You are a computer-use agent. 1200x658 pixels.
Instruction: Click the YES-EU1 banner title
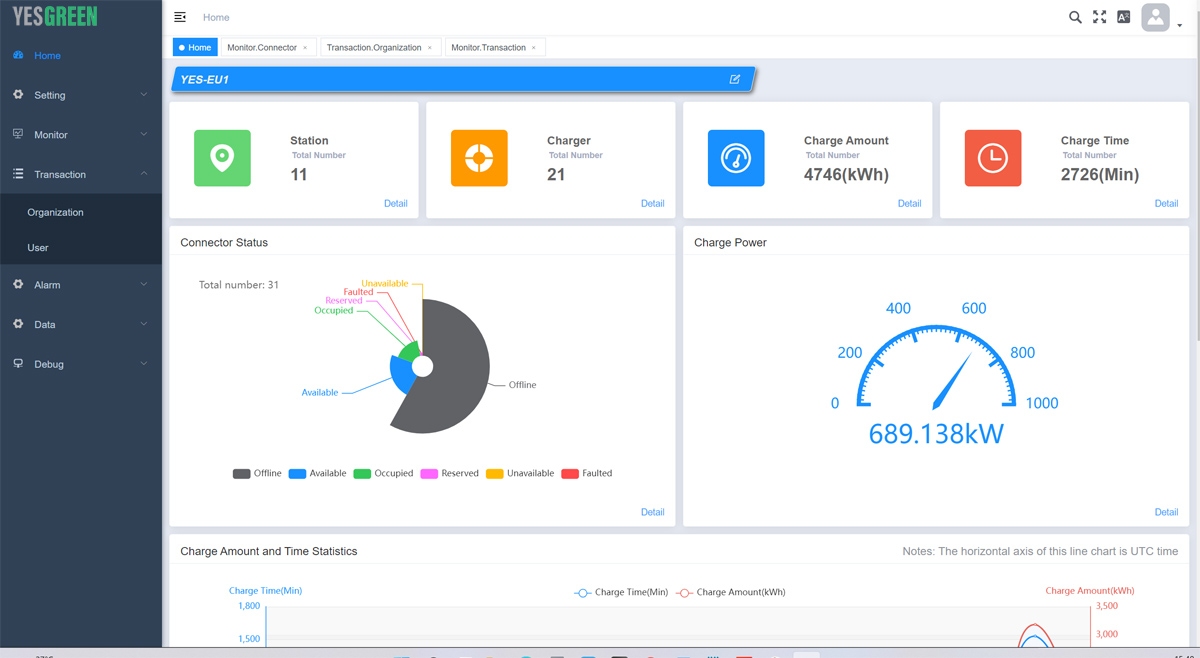coord(205,79)
